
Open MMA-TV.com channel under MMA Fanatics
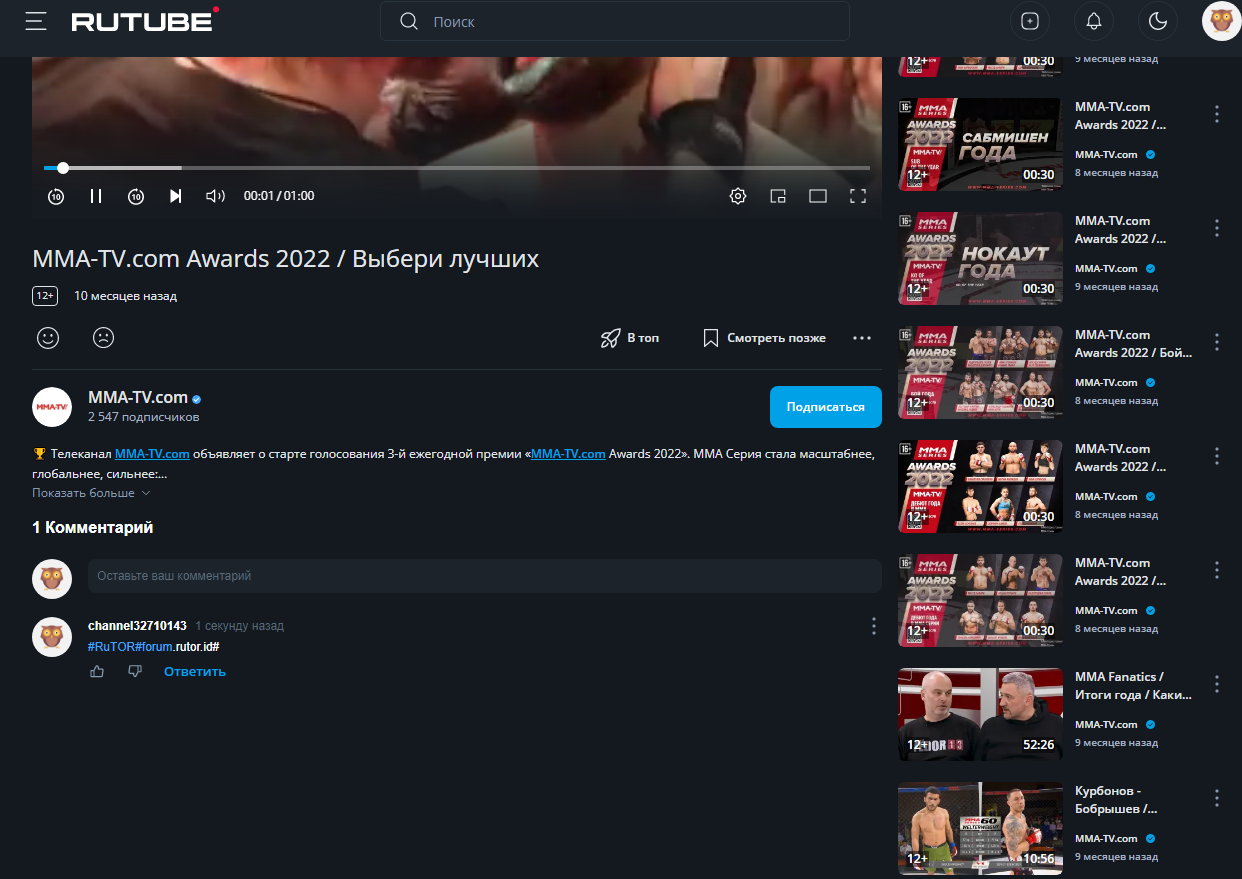[1106, 724]
